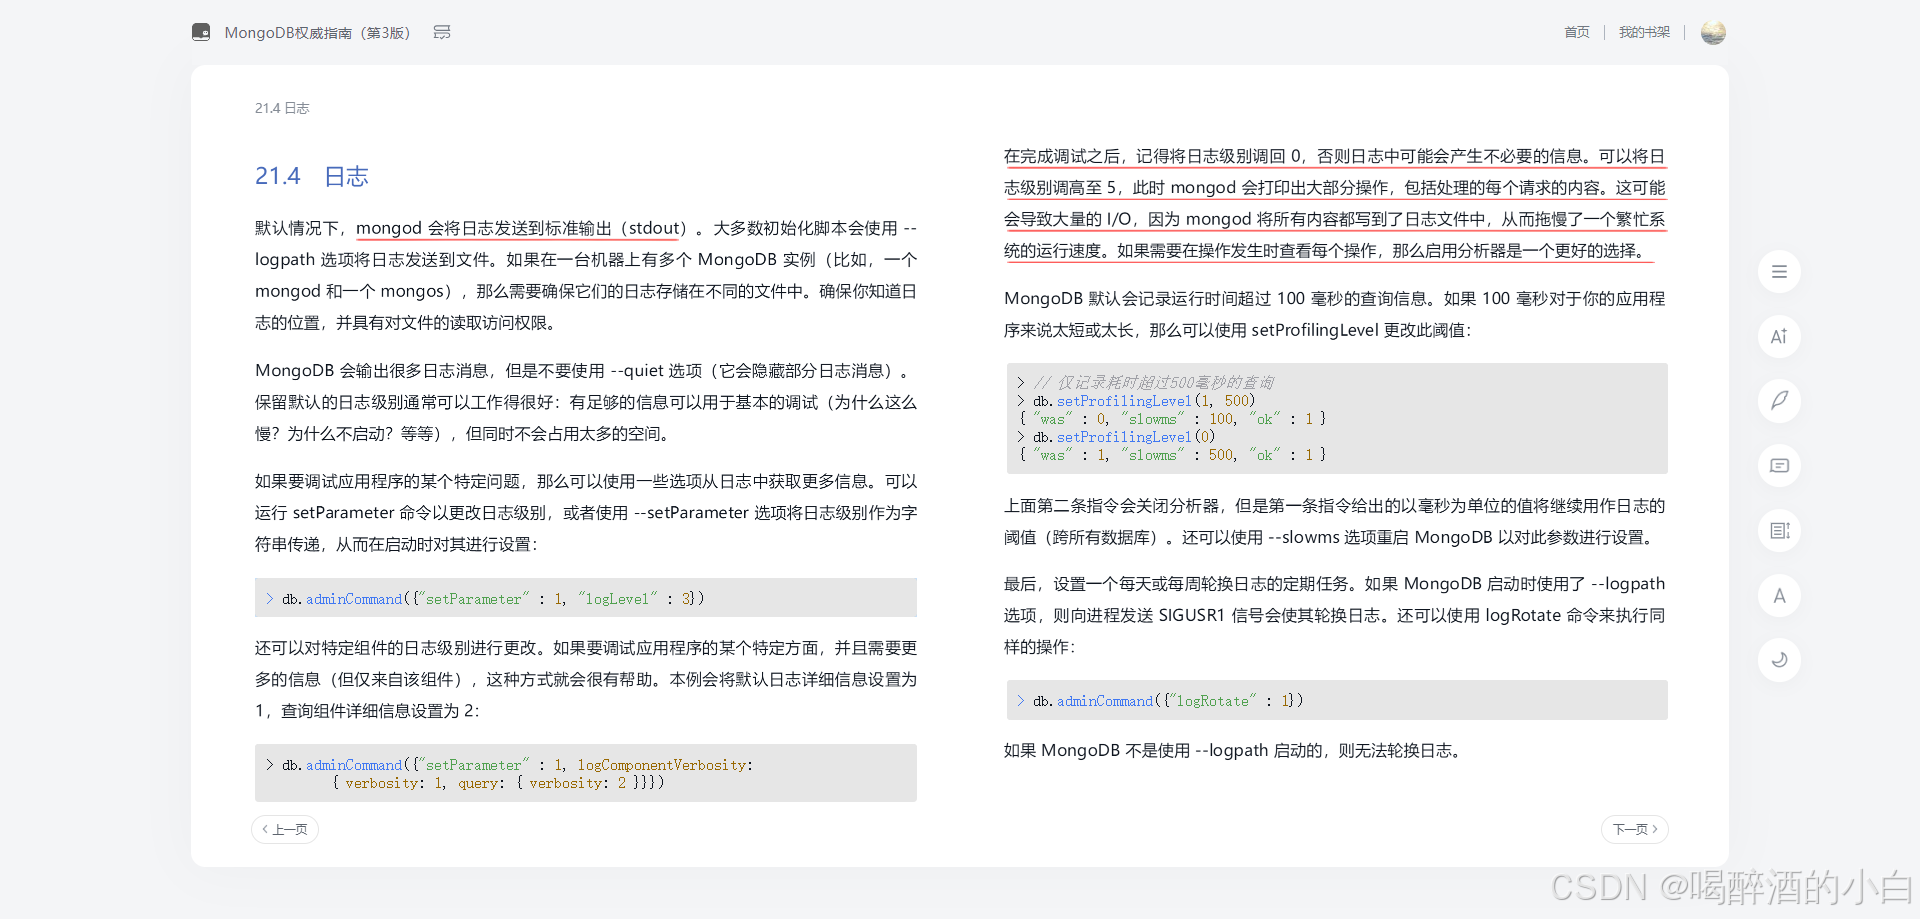Viewport: 1920px width, 919px height.
Task: Click paragraph starting '最后，设置一个每天或每周轮换'
Action: (1335, 615)
